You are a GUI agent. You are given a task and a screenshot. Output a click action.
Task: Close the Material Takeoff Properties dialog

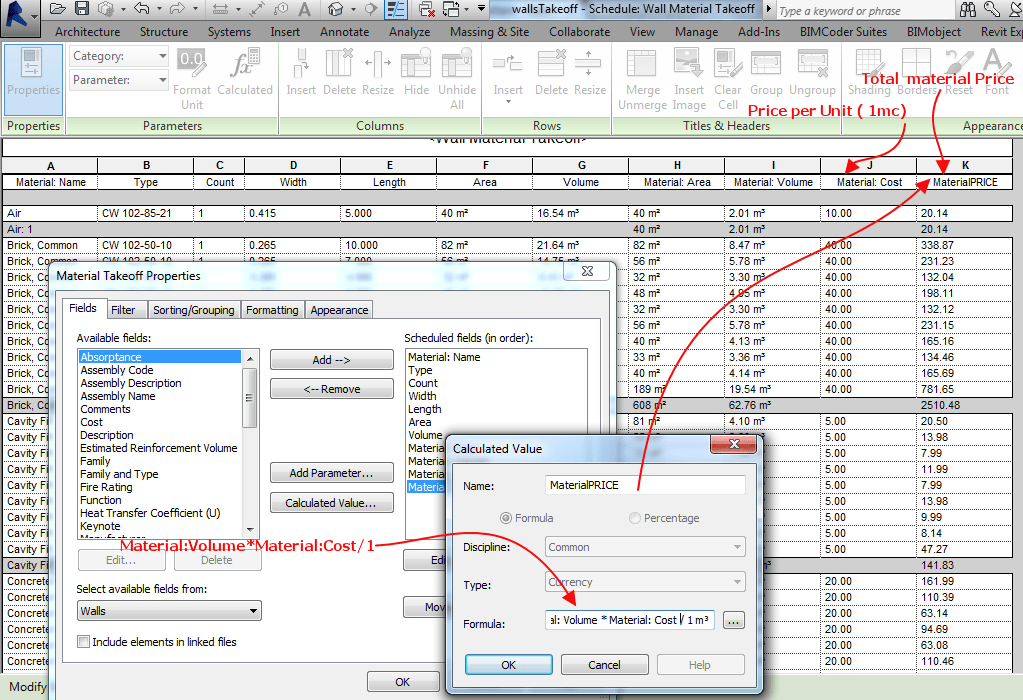(587, 271)
